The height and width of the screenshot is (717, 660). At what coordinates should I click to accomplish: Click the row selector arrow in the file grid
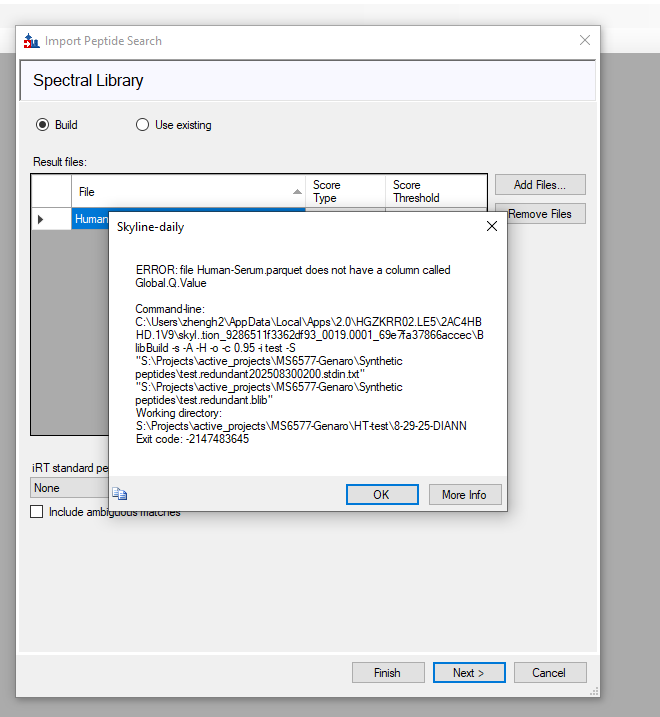point(41,219)
